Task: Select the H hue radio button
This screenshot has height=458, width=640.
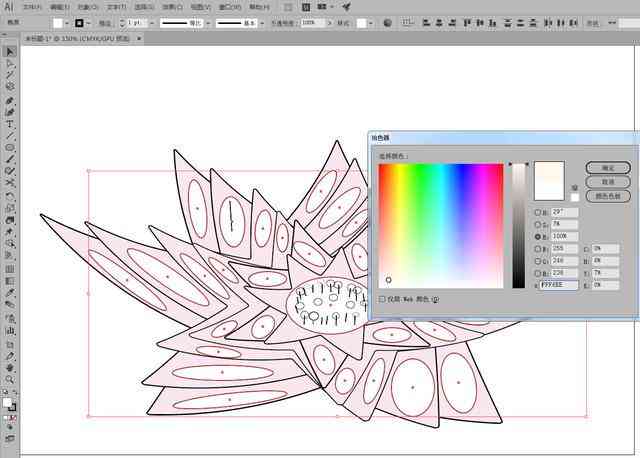Action: (x=538, y=213)
